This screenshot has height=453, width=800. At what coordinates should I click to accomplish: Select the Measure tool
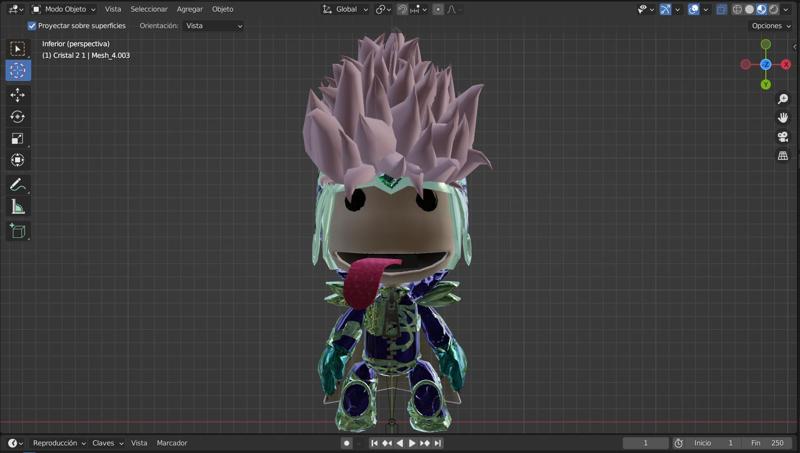[x=18, y=207]
